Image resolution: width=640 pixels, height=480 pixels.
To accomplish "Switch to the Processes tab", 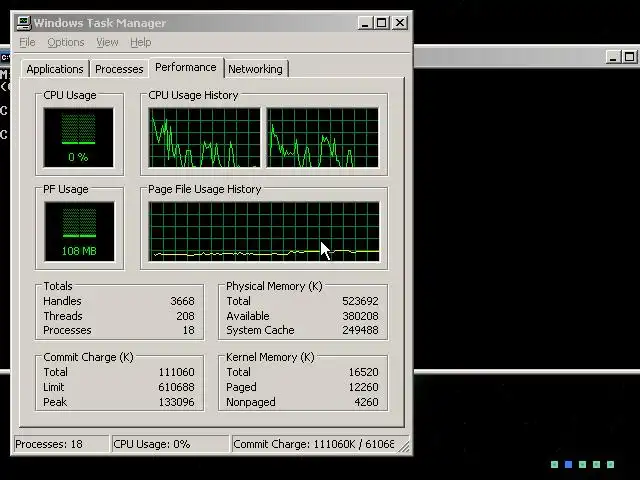I will [x=119, y=69].
